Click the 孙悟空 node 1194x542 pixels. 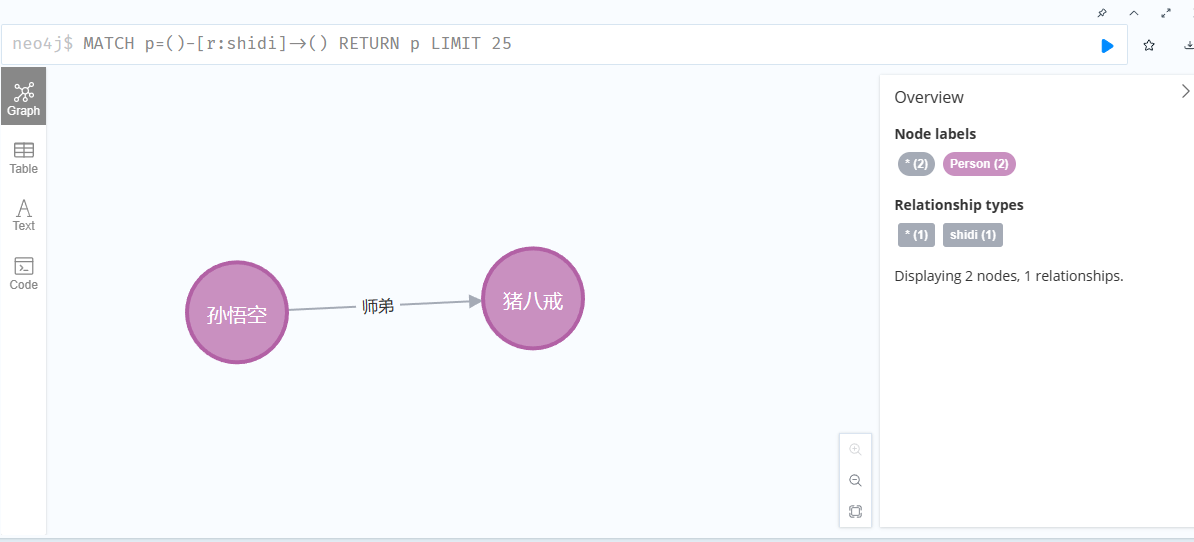(237, 312)
